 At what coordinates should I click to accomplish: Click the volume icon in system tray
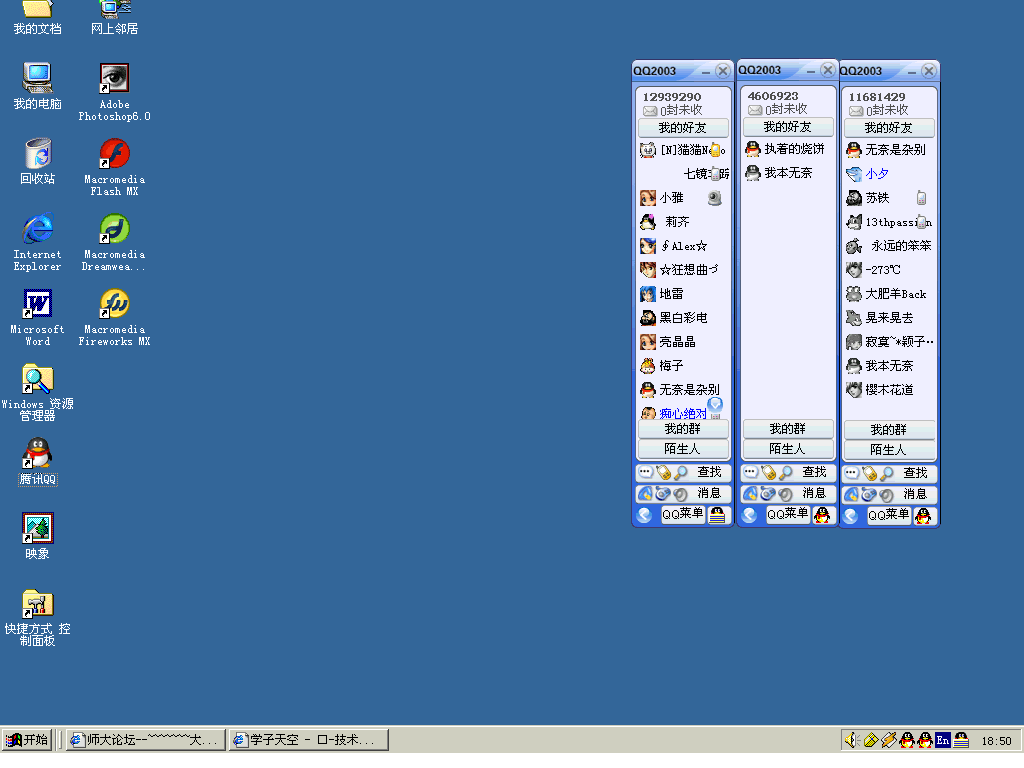click(x=851, y=740)
